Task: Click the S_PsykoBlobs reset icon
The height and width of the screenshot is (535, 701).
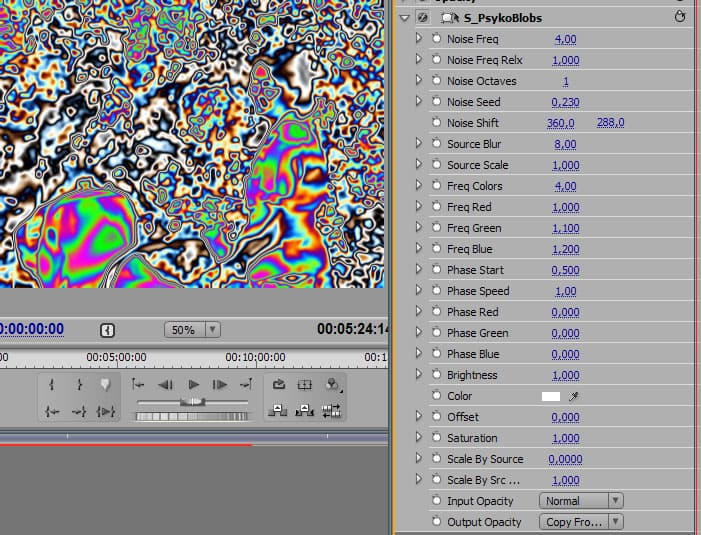Action: pyautogui.click(x=681, y=18)
